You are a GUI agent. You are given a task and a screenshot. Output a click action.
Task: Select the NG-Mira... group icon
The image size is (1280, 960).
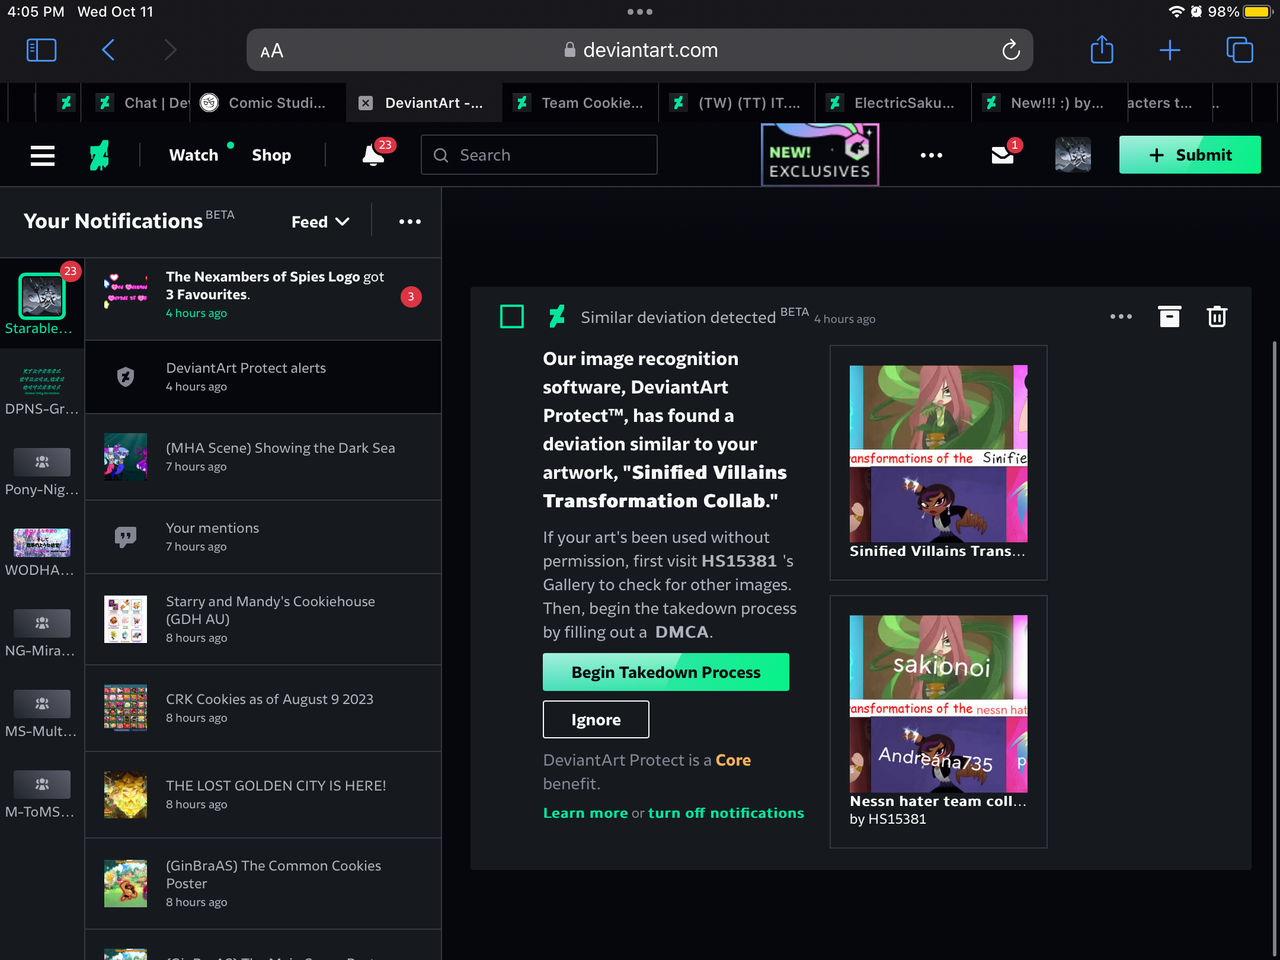tap(42, 623)
